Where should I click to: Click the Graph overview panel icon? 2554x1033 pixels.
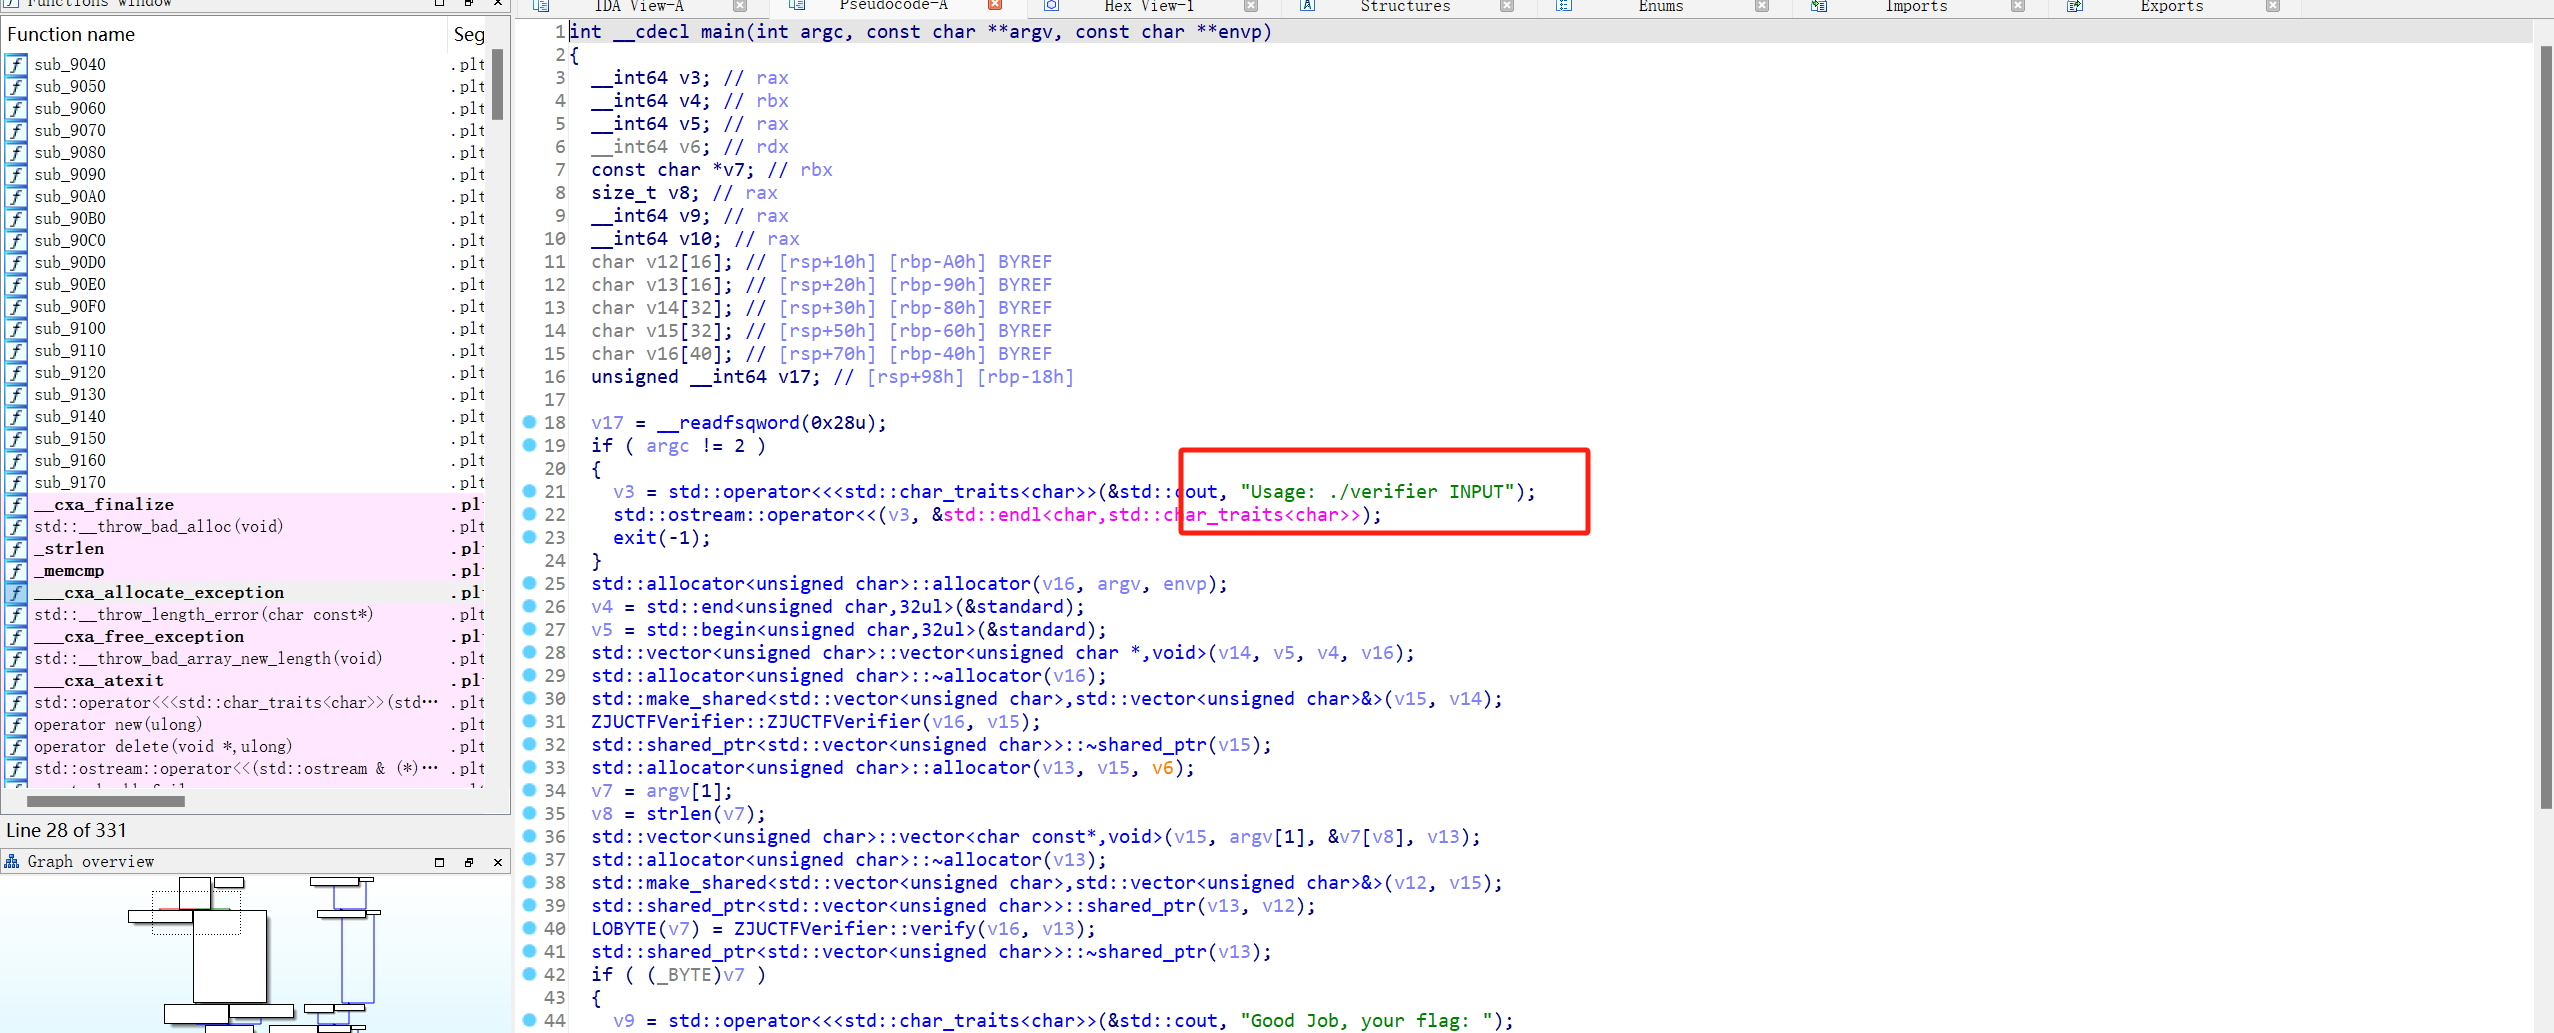pos(12,861)
